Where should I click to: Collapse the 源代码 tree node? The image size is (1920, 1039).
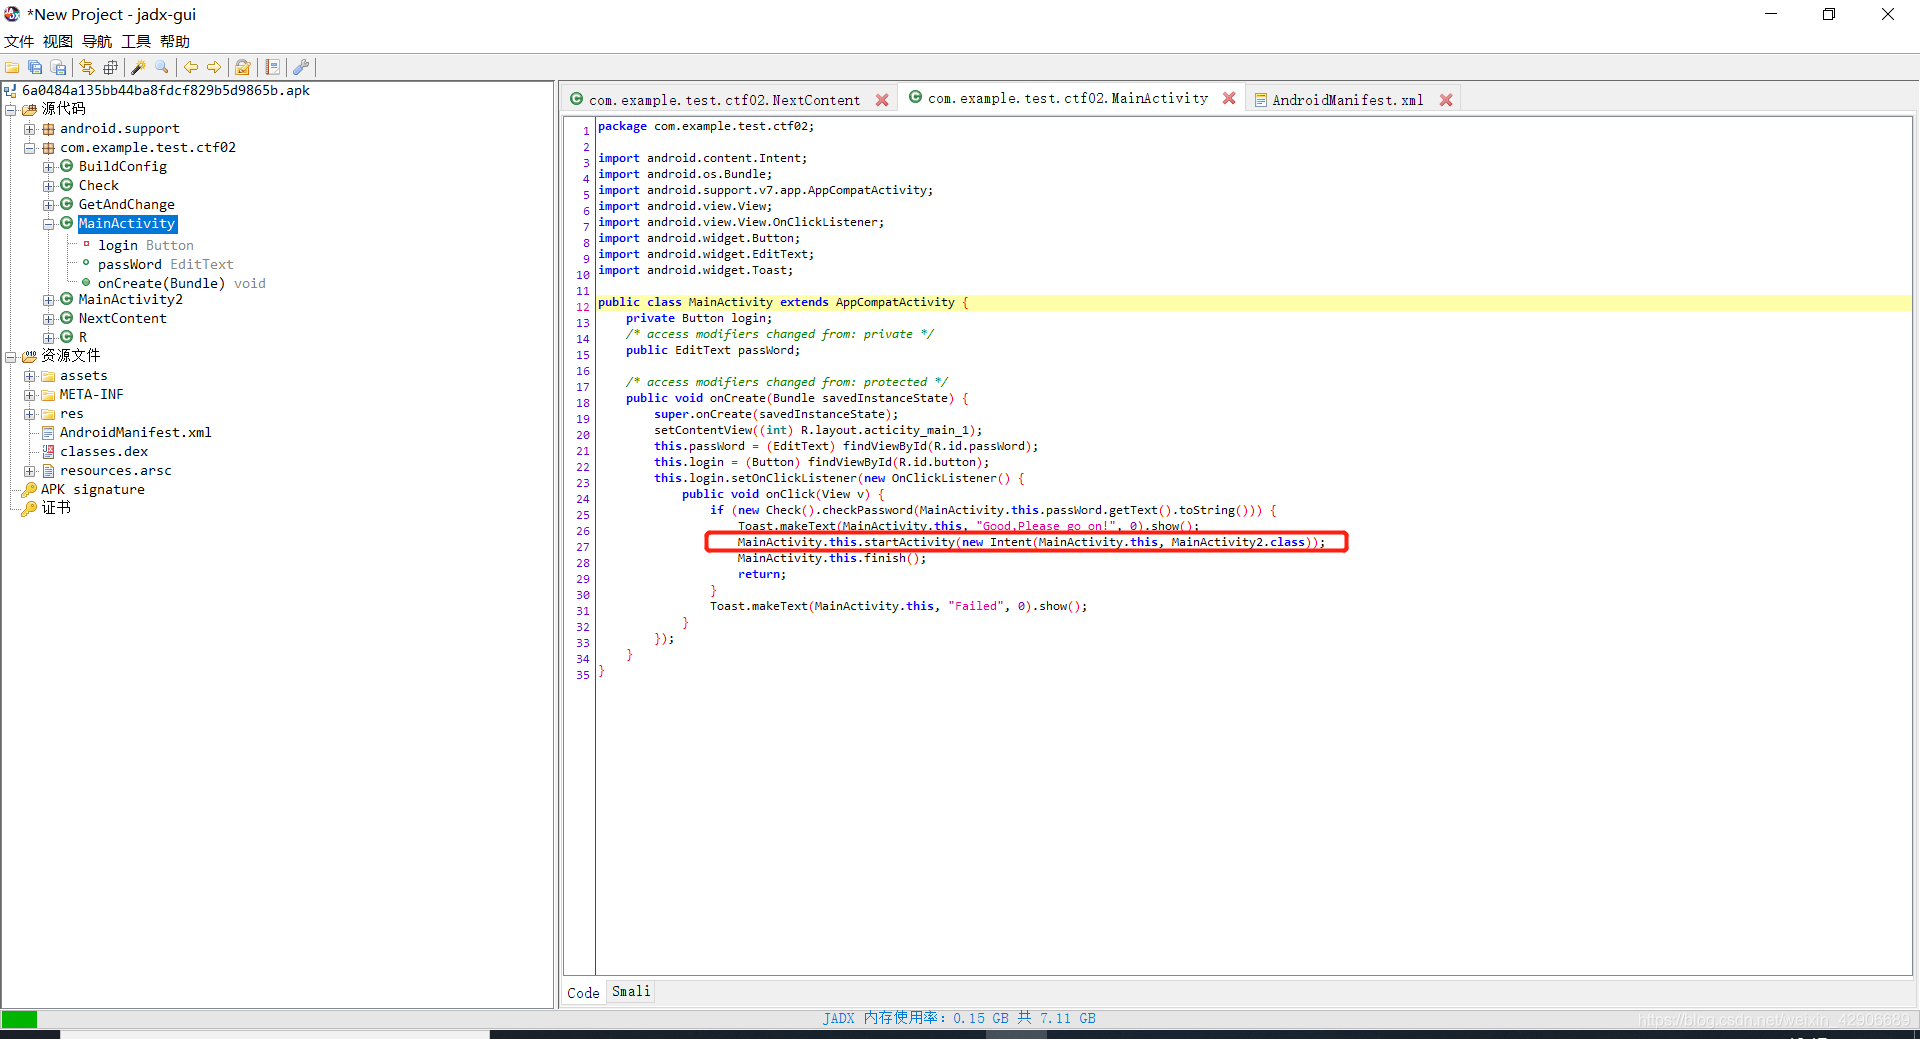click(x=11, y=109)
